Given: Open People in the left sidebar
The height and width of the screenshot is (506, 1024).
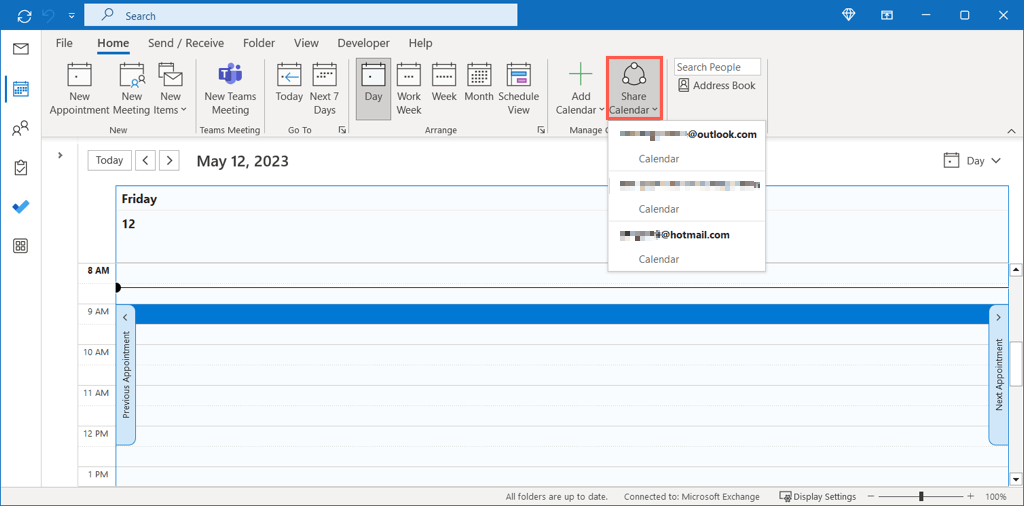Looking at the screenshot, I should tap(21, 129).
